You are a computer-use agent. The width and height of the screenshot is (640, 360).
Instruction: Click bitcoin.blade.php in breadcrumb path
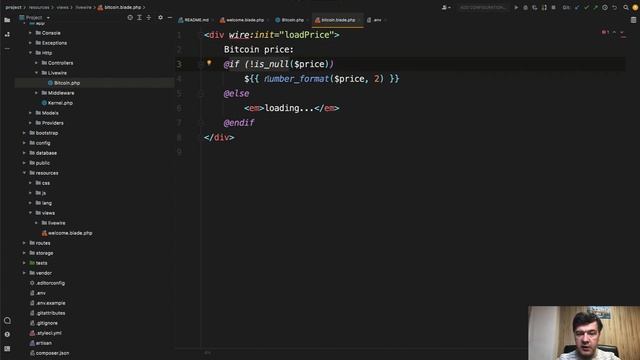(x=119, y=7)
